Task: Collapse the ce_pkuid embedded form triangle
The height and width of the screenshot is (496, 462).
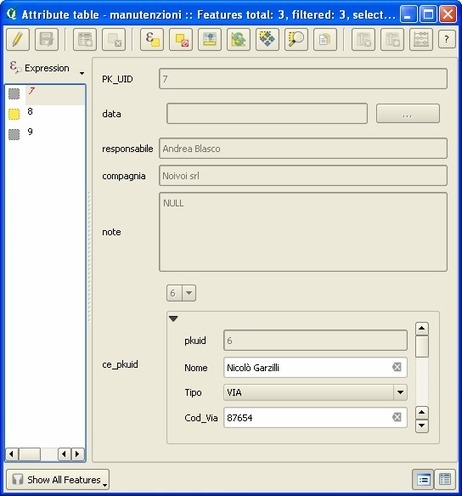Action: coord(173,319)
